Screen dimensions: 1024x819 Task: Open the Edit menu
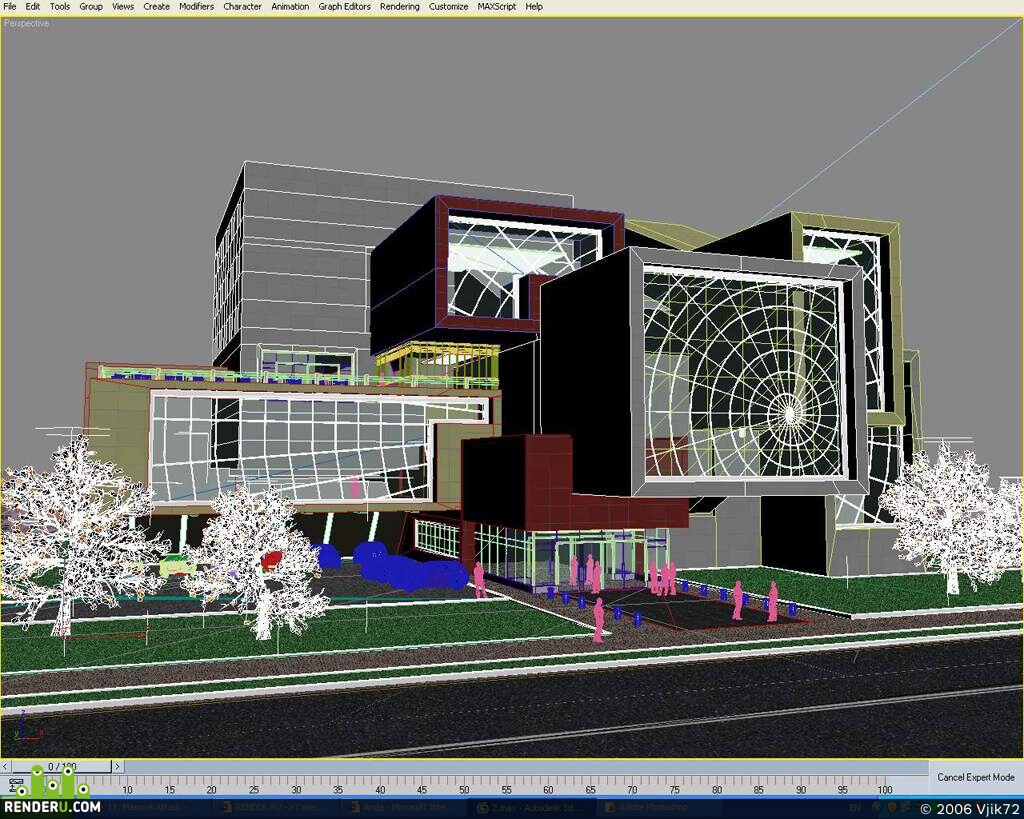(x=33, y=7)
